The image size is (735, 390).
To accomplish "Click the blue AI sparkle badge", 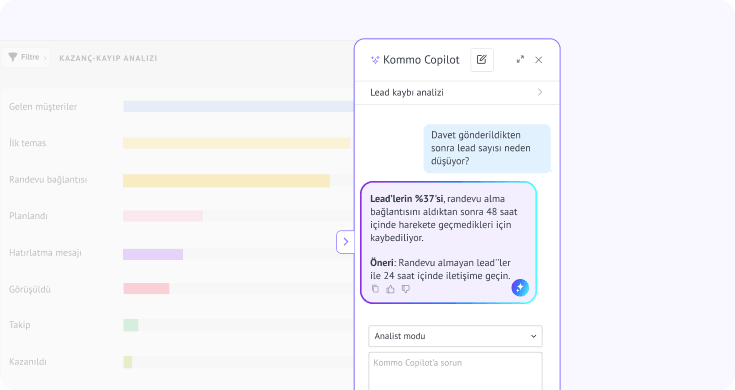I will tap(520, 287).
